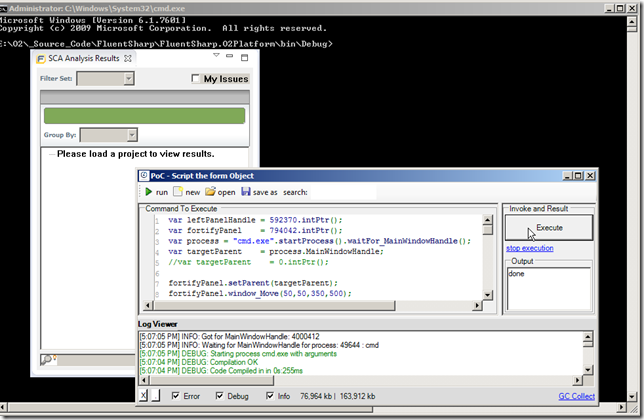Open the Filter Set dropdown
This screenshot has height=420, width=644.
click(129, 78)
